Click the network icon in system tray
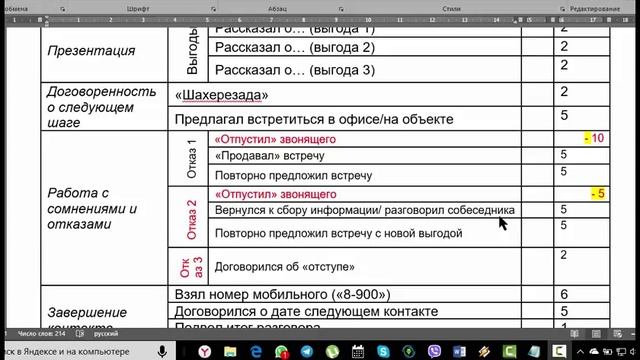The image size is (640, 360). tap(621, 351)
